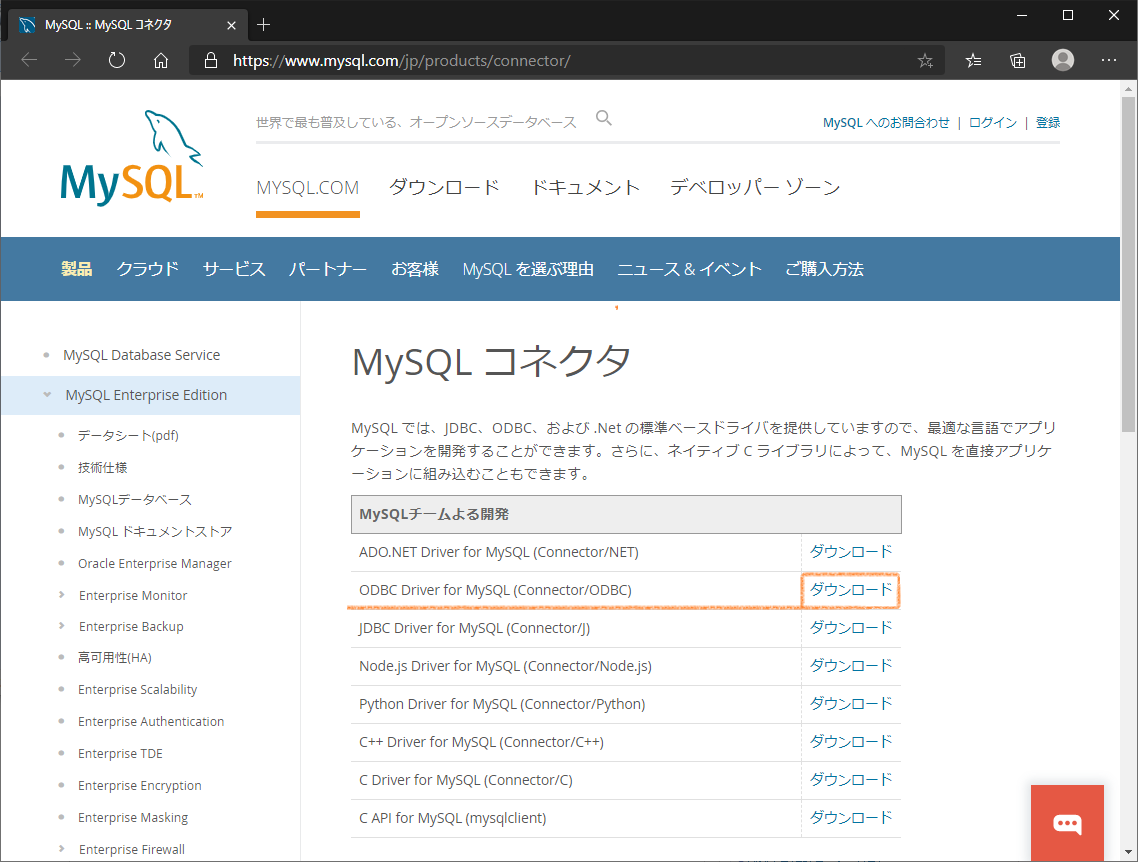Open Enterprise Encryption sidebar link
Screen dimensions: 1138x862
[139, 785]
